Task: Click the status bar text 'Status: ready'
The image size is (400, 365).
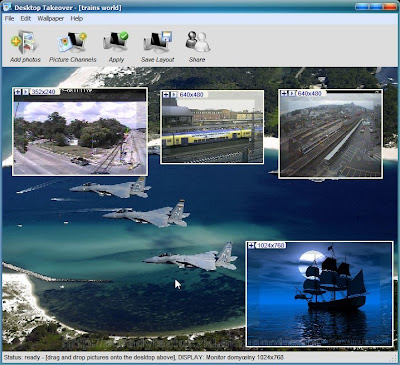Action: (22, 357)
